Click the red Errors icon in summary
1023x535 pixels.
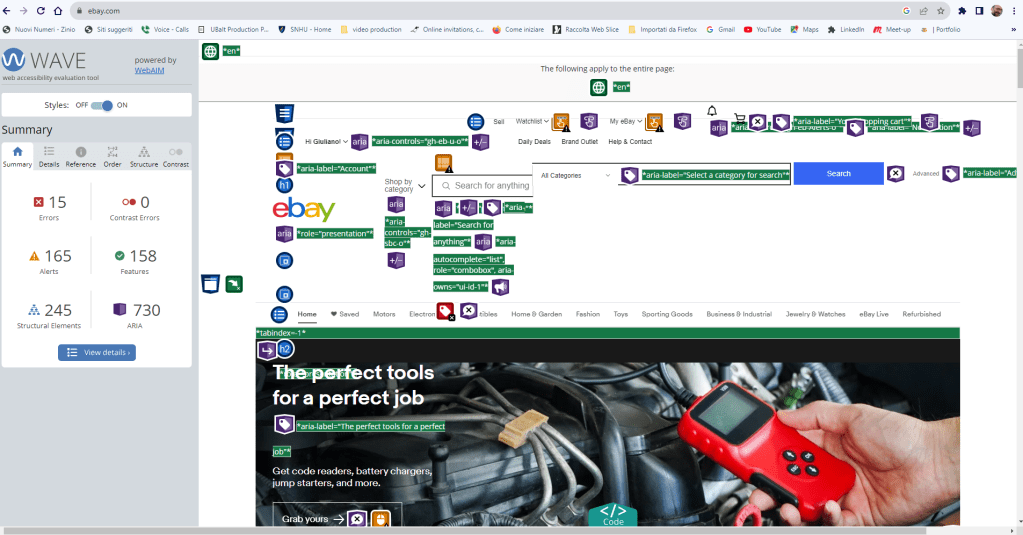tap(39, 202)
